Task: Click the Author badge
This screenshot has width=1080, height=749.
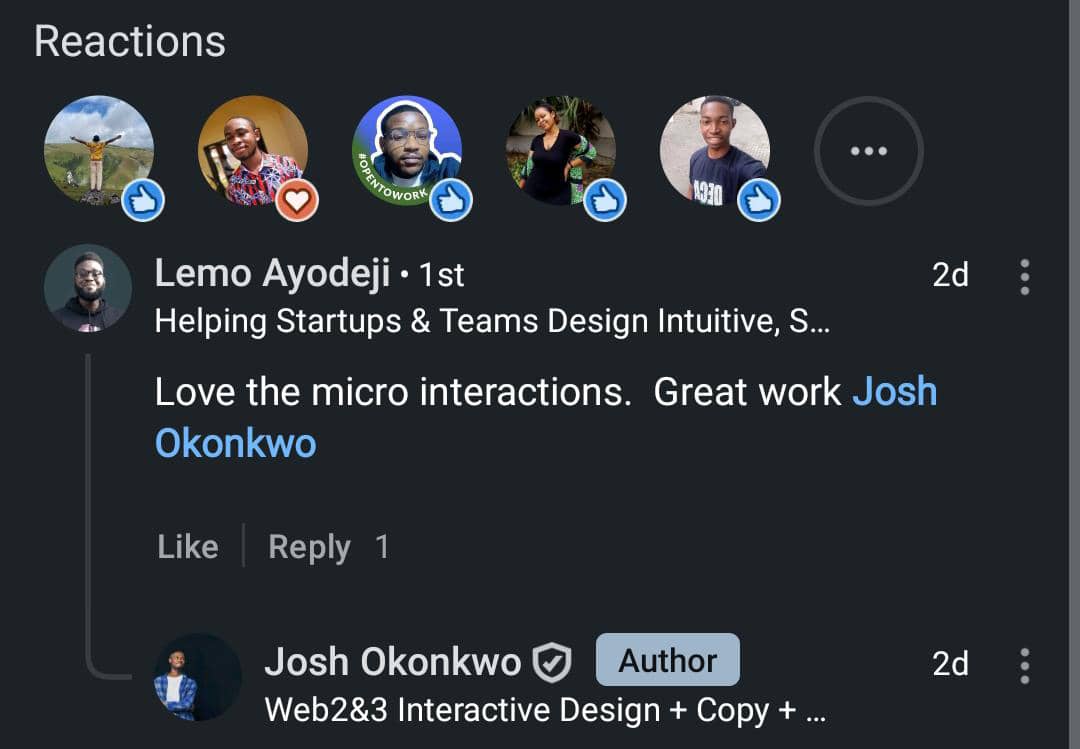Action: tap(668, 660)
